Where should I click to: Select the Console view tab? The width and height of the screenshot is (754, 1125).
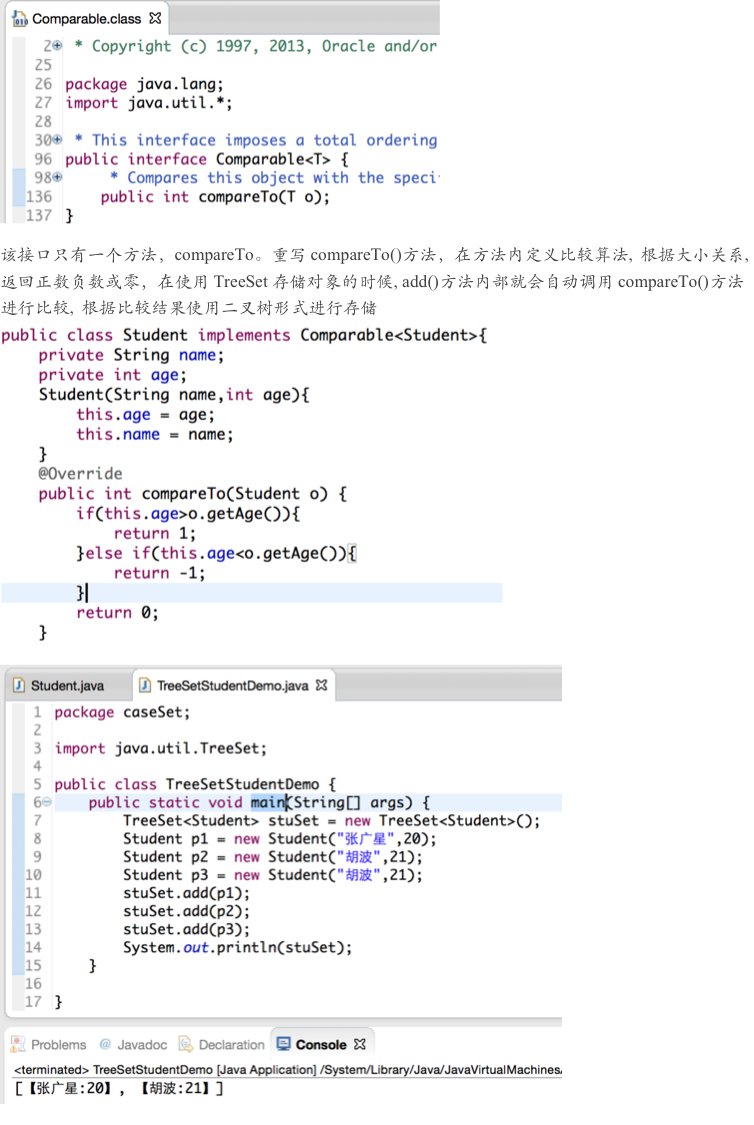click(321, 1045)
